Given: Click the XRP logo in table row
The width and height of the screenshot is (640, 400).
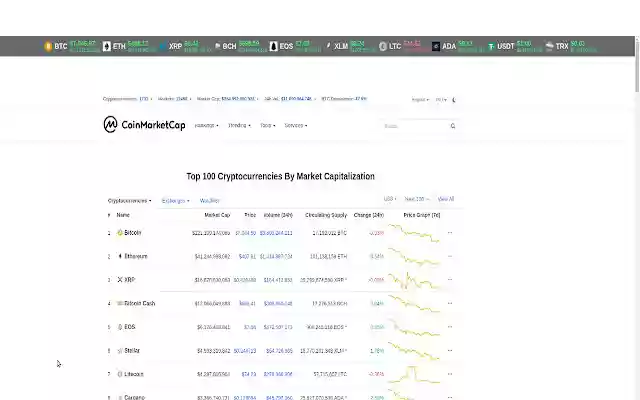Looking at the screenshot, I should (x=120, y=280).
